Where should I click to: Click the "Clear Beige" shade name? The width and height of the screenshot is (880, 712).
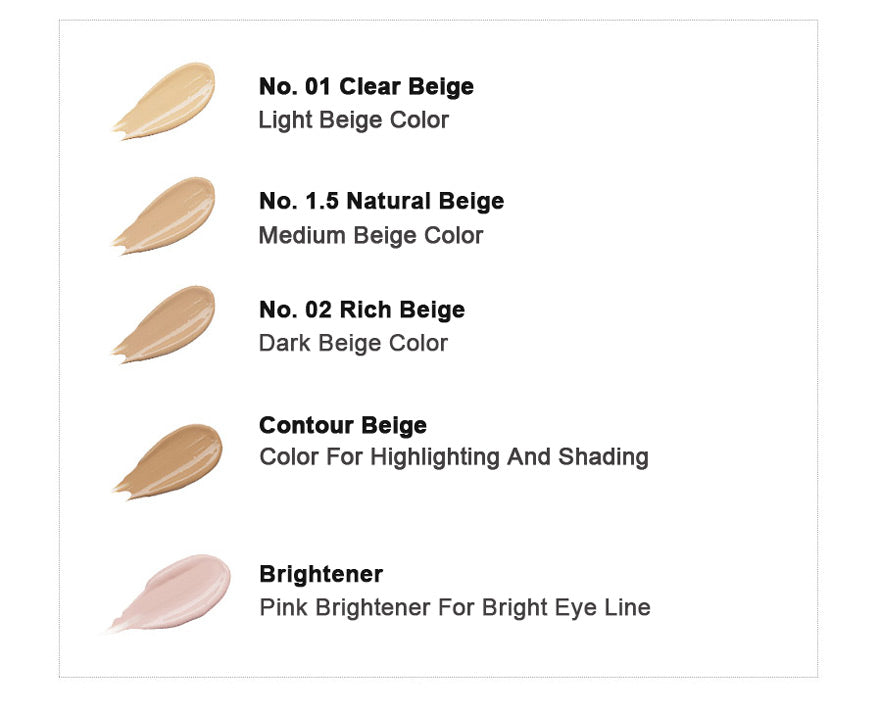click(406, 86)
